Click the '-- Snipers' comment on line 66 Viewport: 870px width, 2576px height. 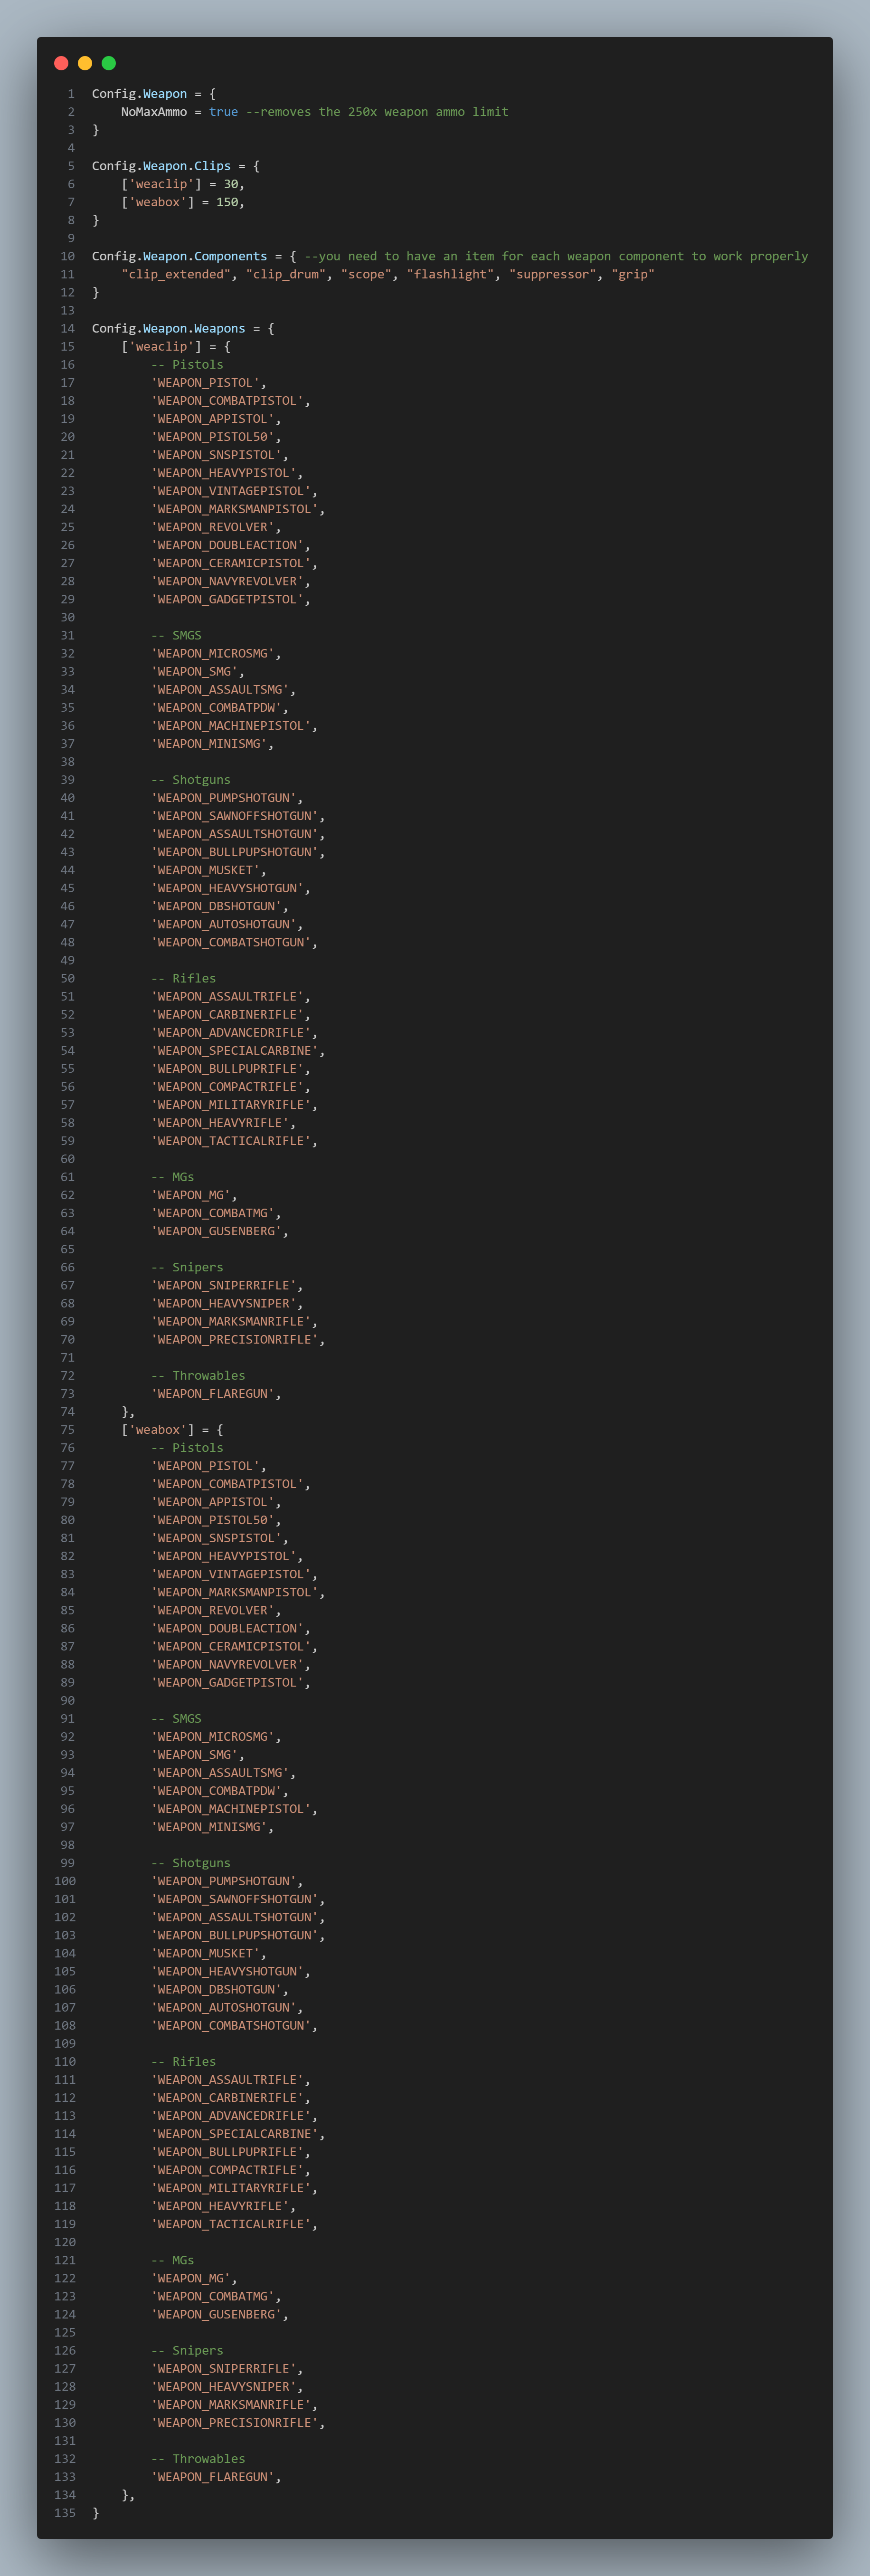187,1267
